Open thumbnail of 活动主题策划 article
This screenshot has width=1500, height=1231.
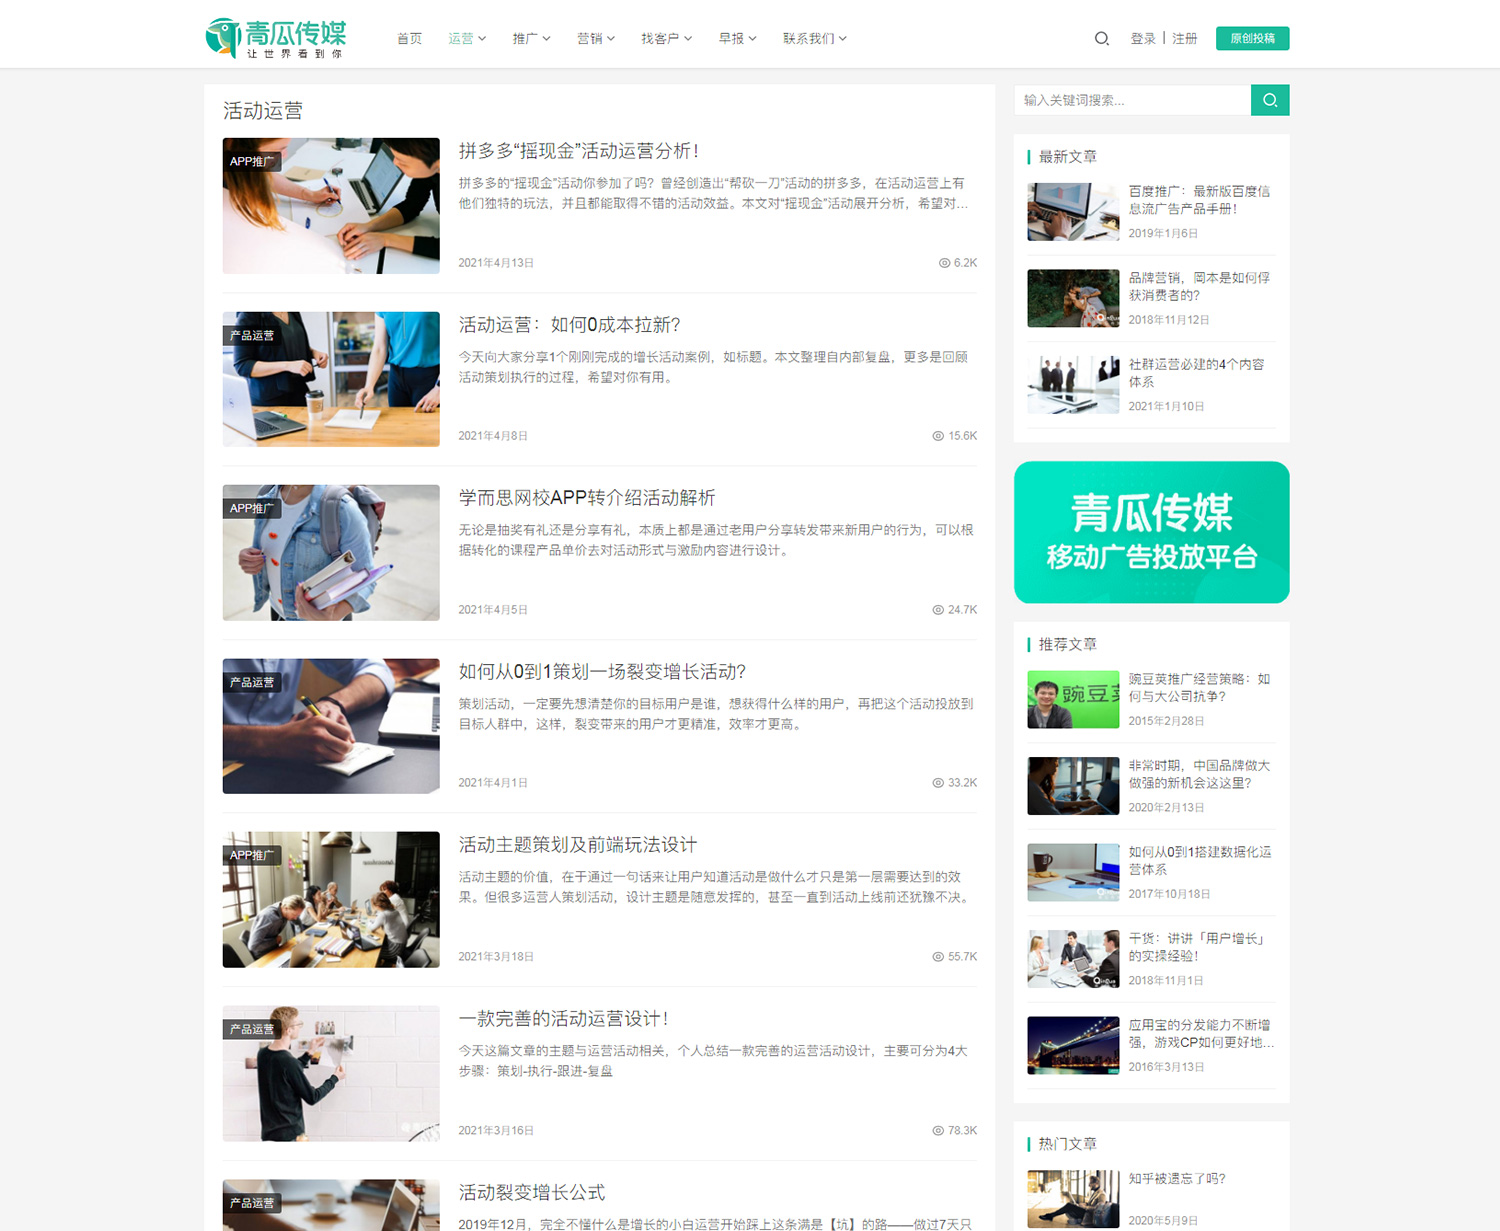(331, 900)
